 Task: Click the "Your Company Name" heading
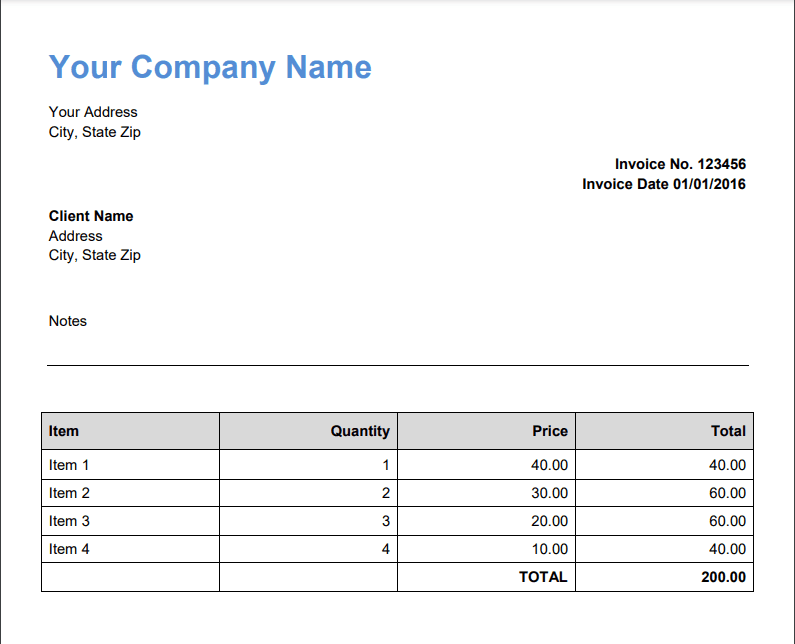tap(210, 67)
